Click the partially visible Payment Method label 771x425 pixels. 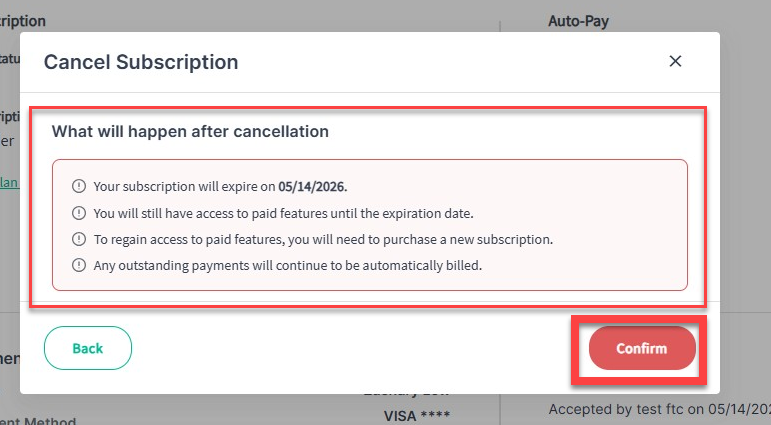38,421
